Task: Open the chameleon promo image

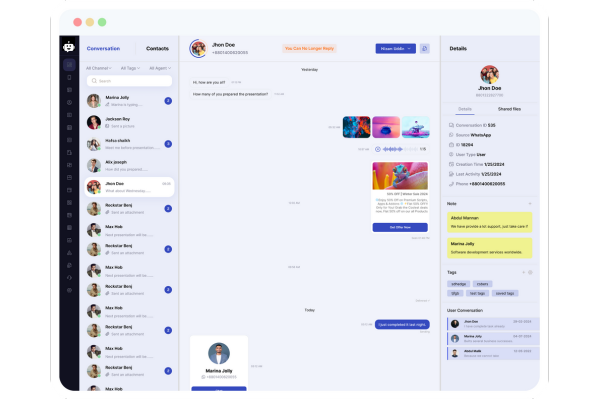Action: [400, 176]
